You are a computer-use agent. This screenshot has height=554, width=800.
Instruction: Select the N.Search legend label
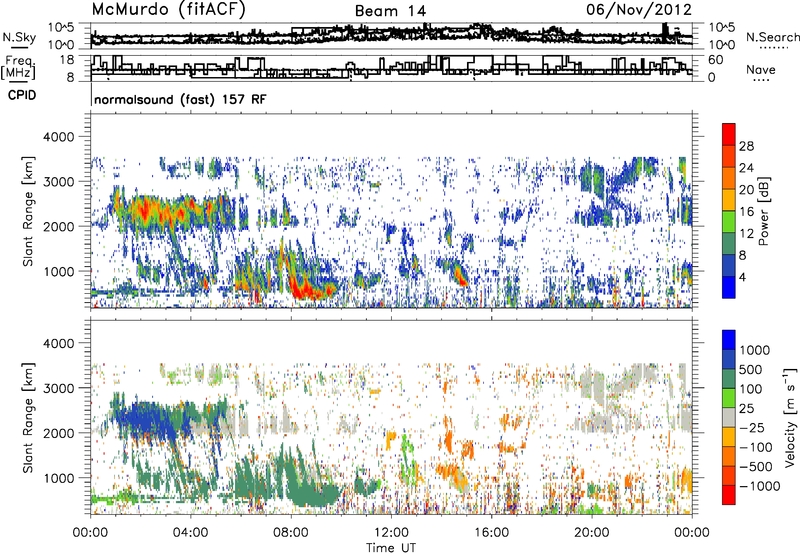[772, 37]
